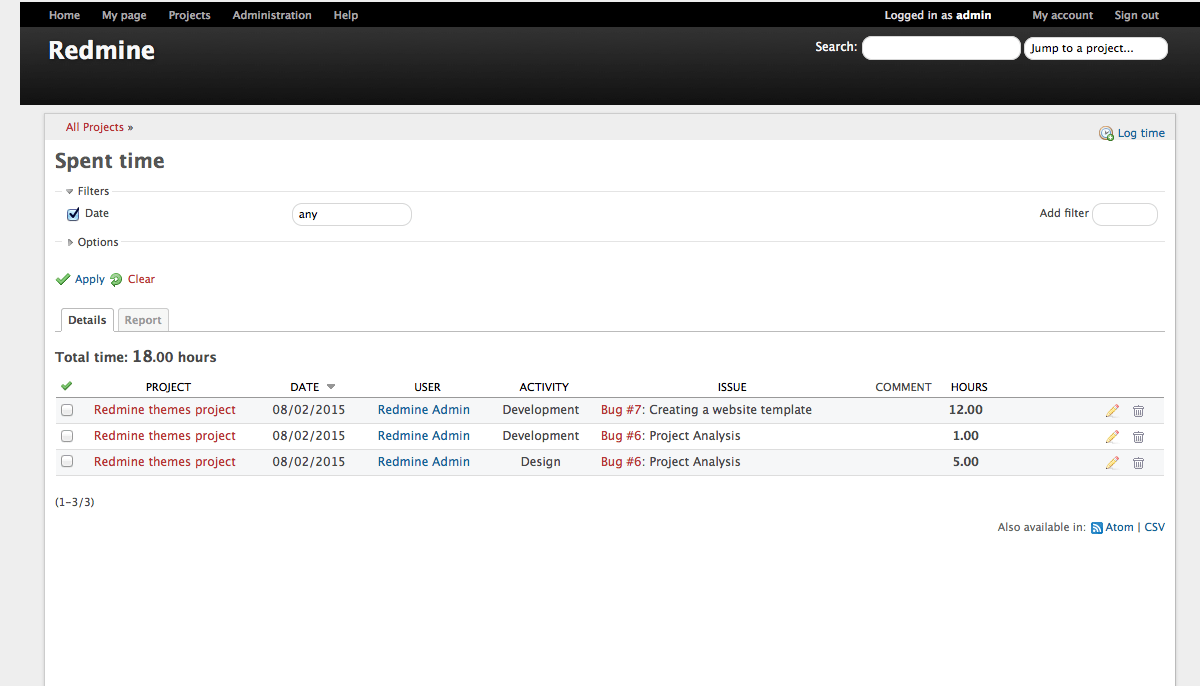Open the Jump to a project selector
1200x686 pixels.
(1095, 48)
